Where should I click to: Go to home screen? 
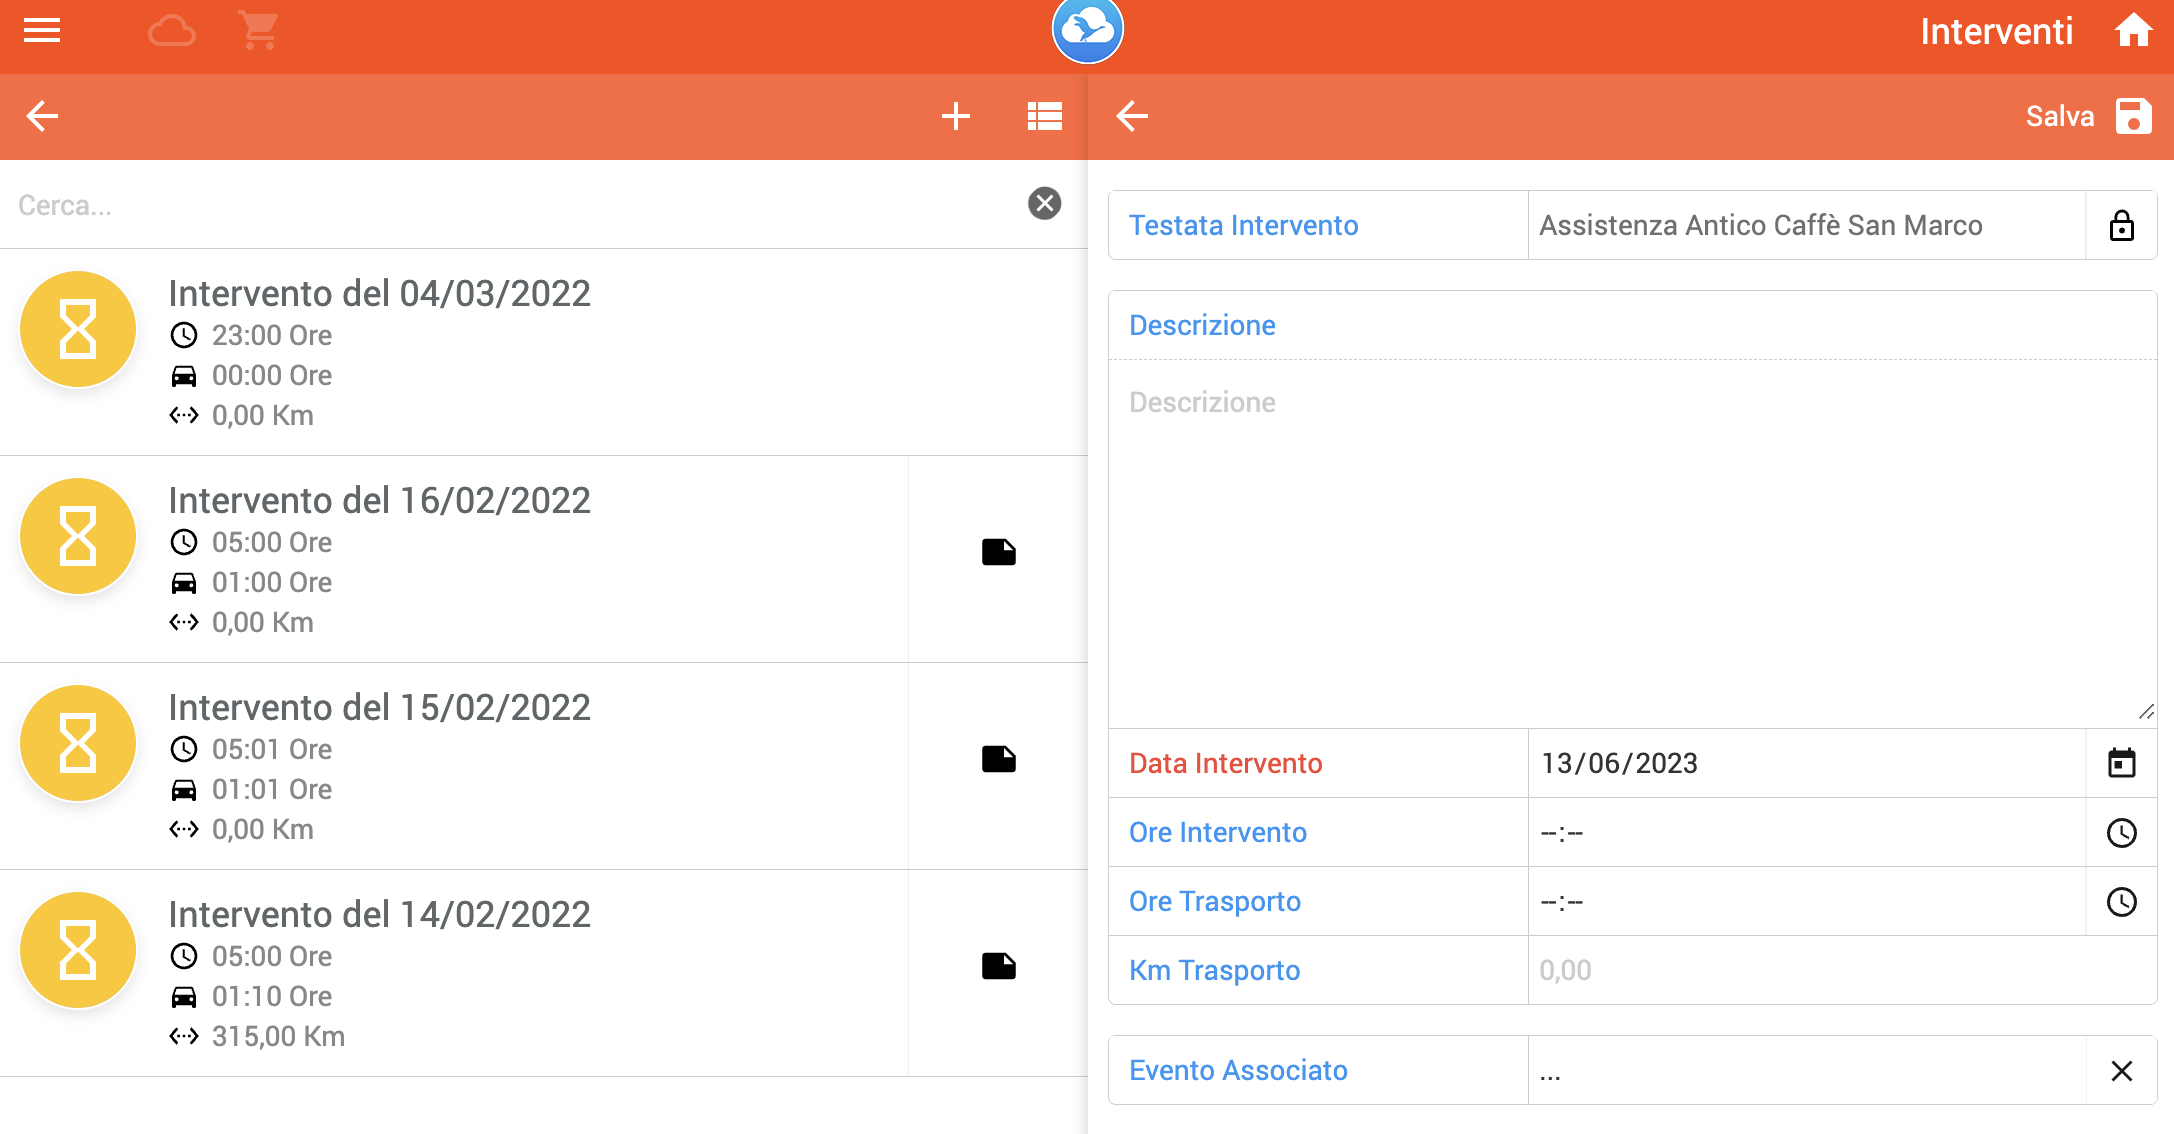2133,31
